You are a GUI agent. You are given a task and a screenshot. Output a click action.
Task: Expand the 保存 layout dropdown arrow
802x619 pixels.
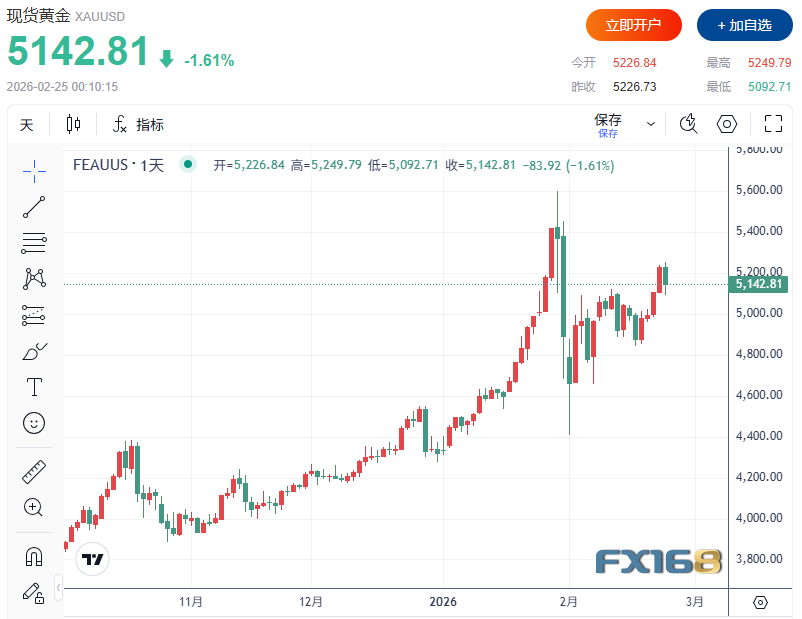click(651, 125)
